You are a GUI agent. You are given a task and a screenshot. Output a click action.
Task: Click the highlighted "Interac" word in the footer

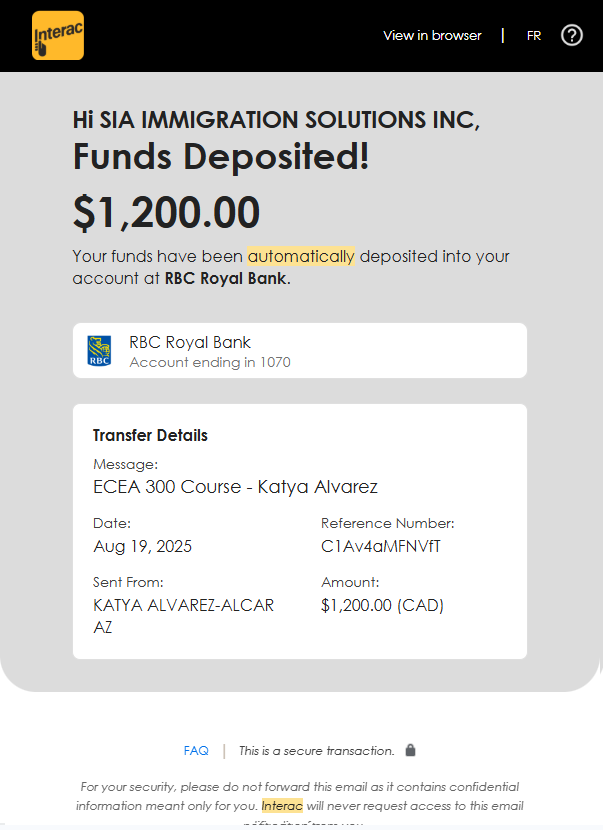[x=282, y=805]
